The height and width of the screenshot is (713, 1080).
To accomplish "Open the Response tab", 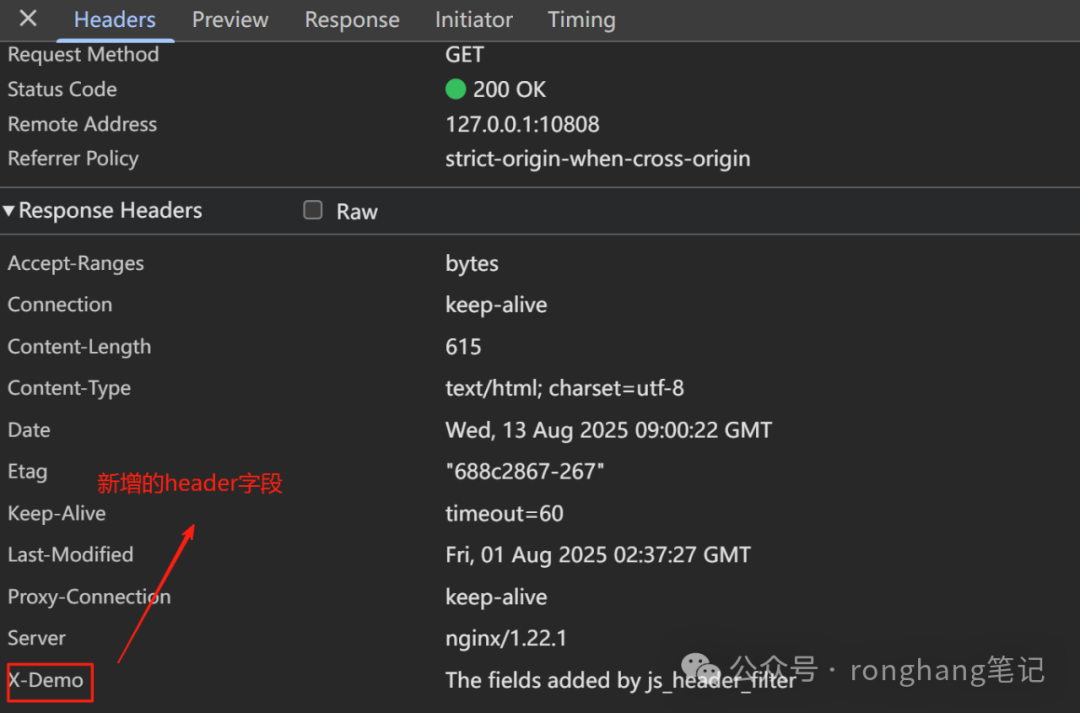I will [352, 20].
